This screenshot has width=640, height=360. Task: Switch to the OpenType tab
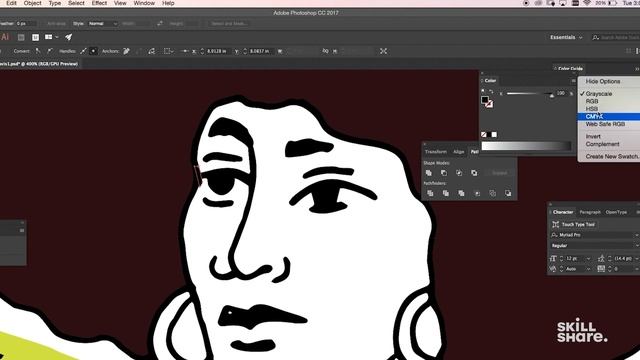point(616,212)
